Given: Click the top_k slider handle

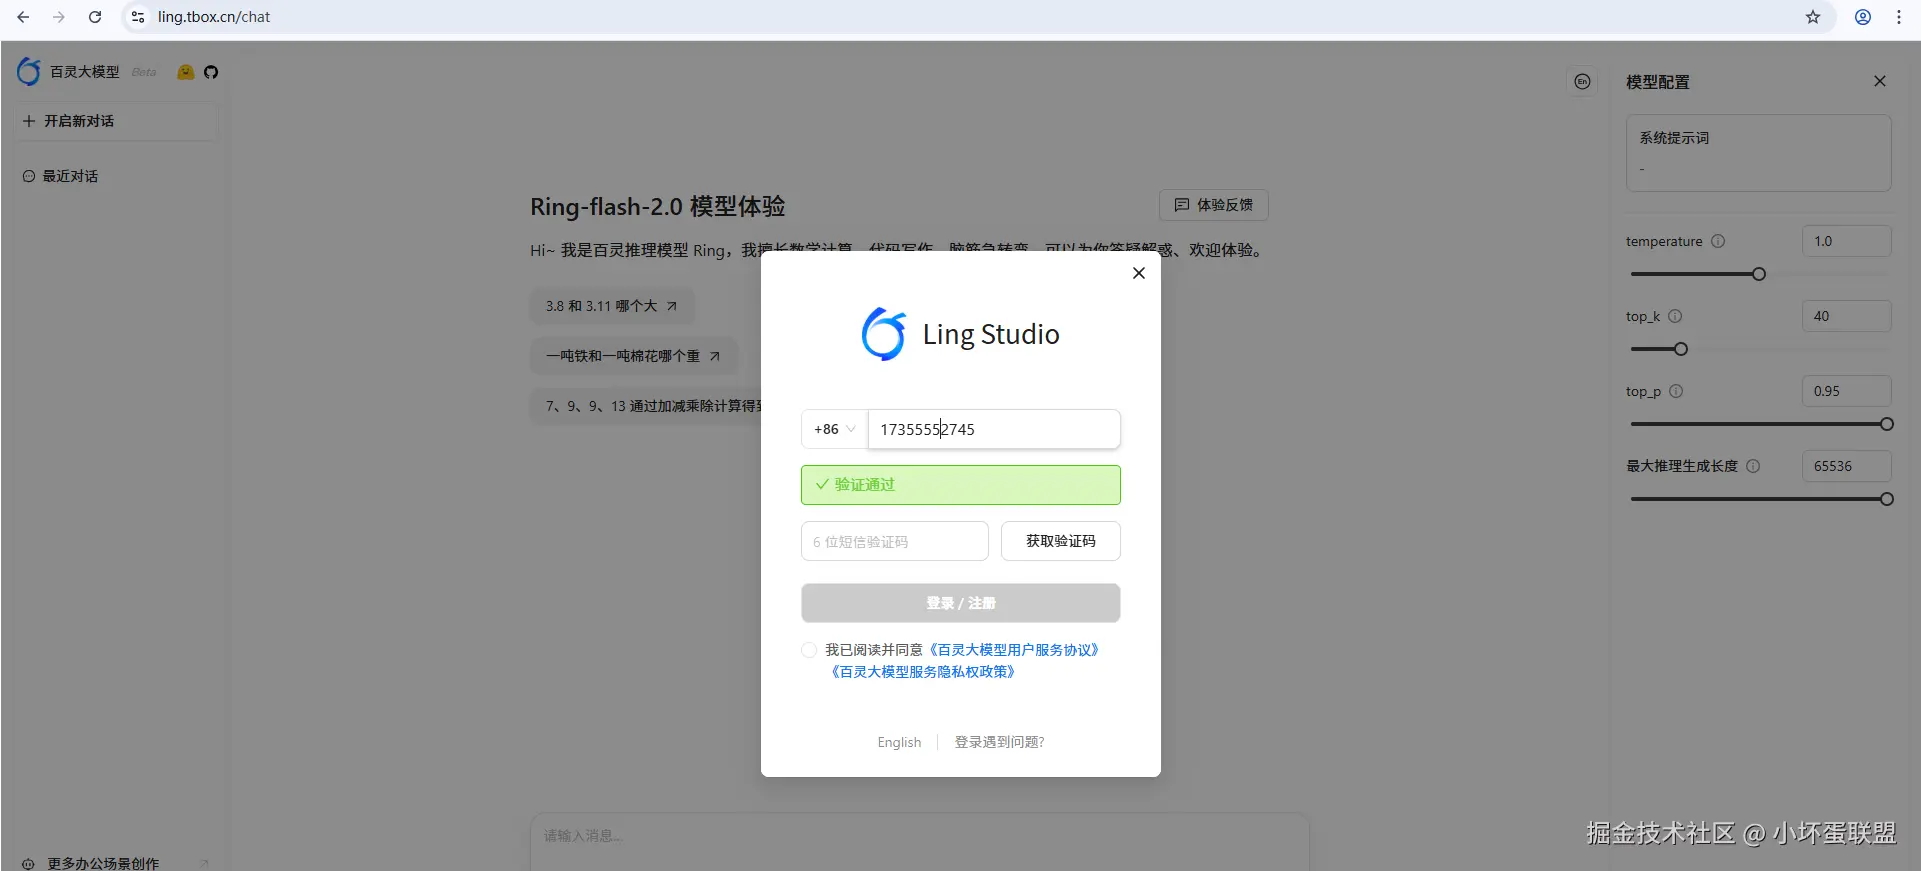Looking at the screenshot, I should [1681, 349].
